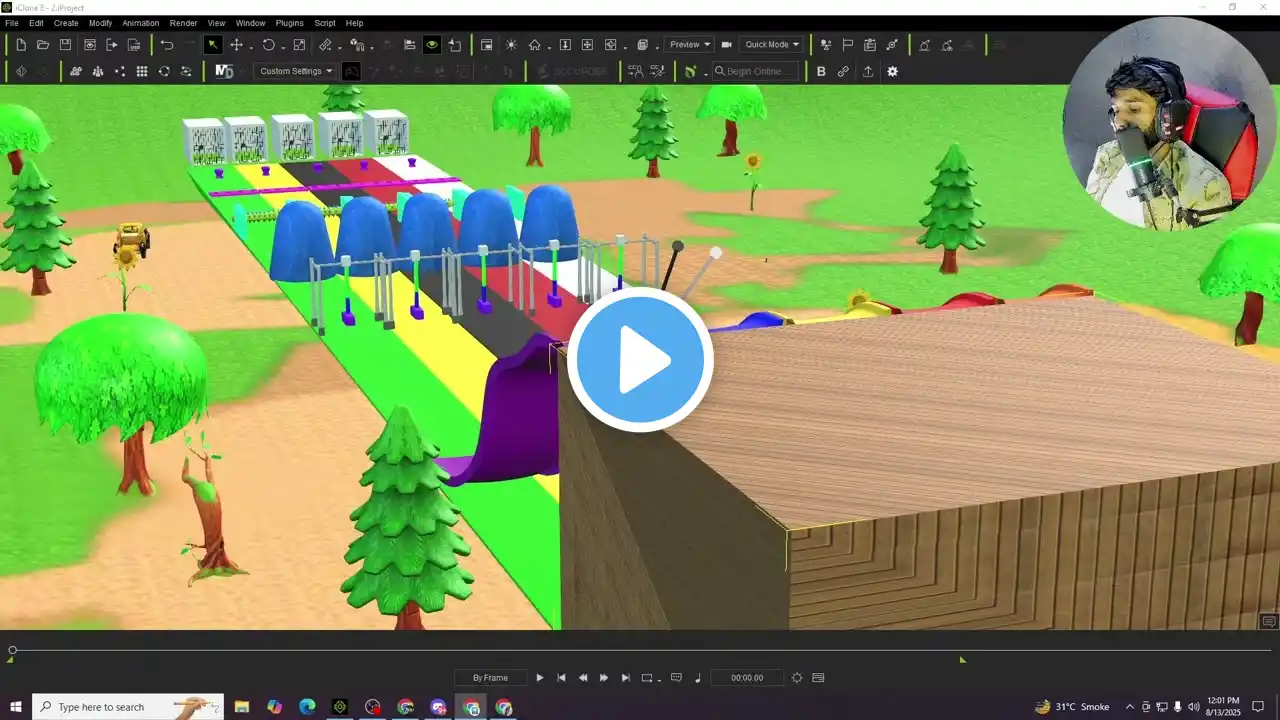
Task: Click the timeline playhead at start
Action: [x=12, y=651]
